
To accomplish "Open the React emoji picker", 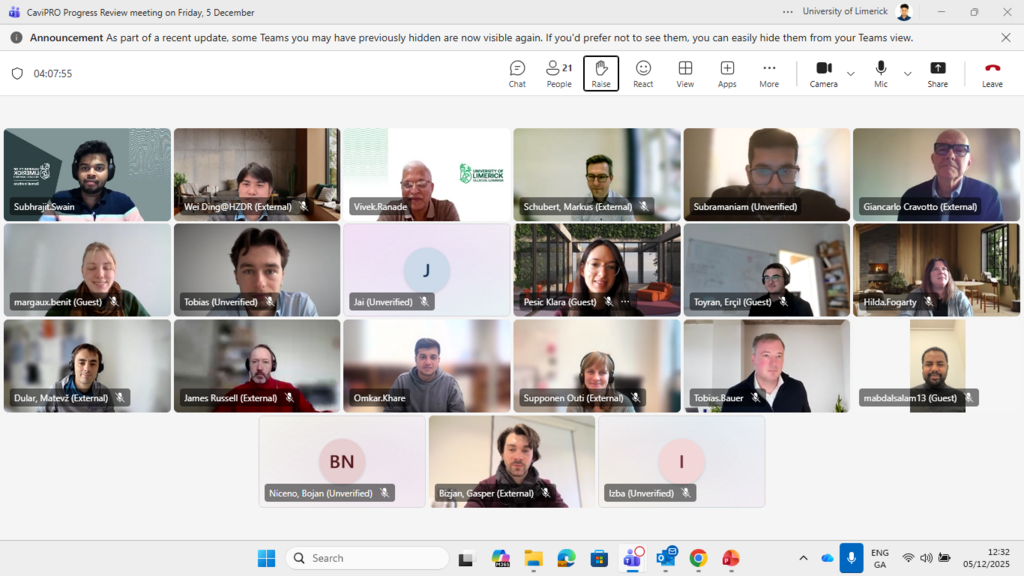I will [x=643, y=73].
